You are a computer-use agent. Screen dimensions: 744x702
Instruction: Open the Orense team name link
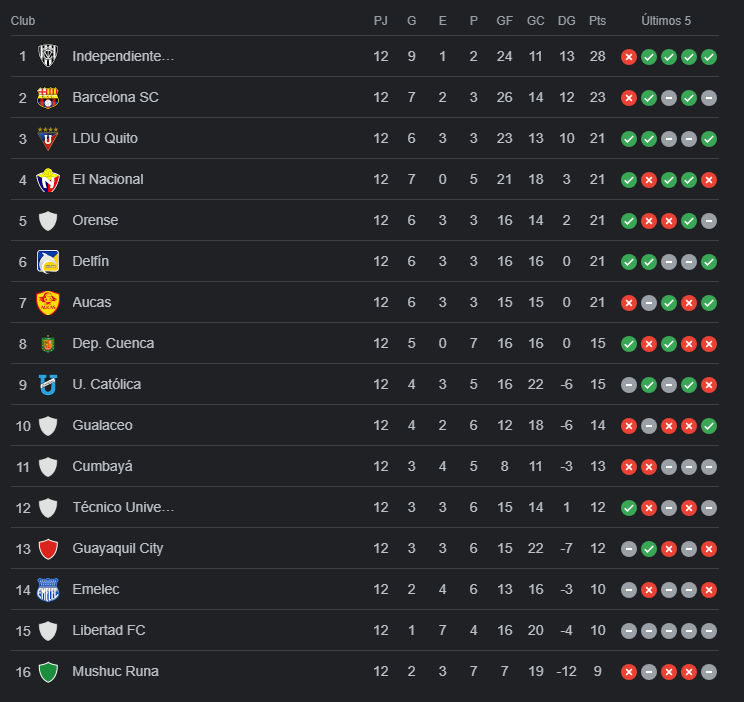(95, 220)
